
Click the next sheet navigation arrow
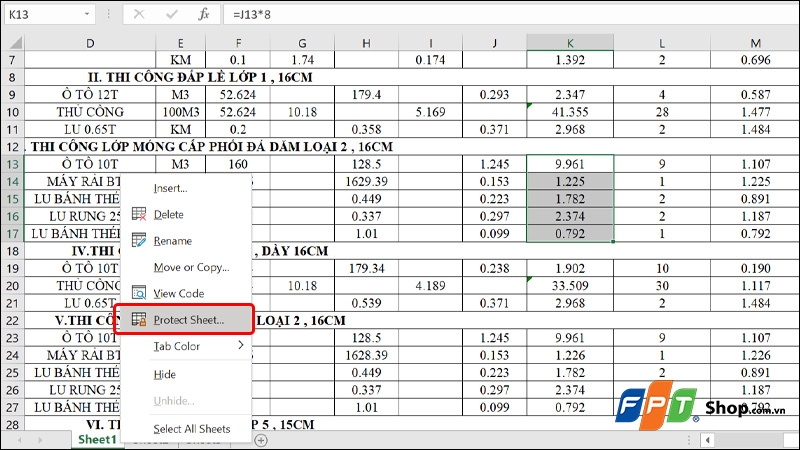(40, 440)
